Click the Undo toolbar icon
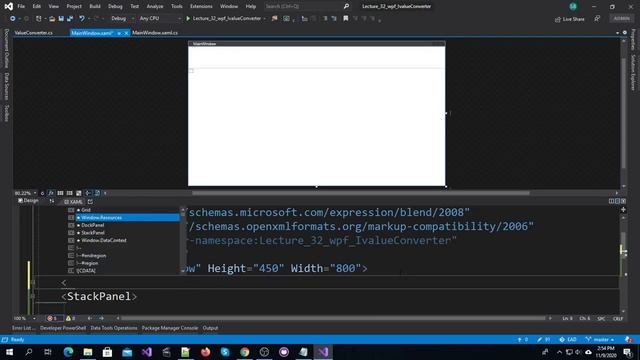The height and width of the screenshot is (360, 640). (x=82, y=19)
